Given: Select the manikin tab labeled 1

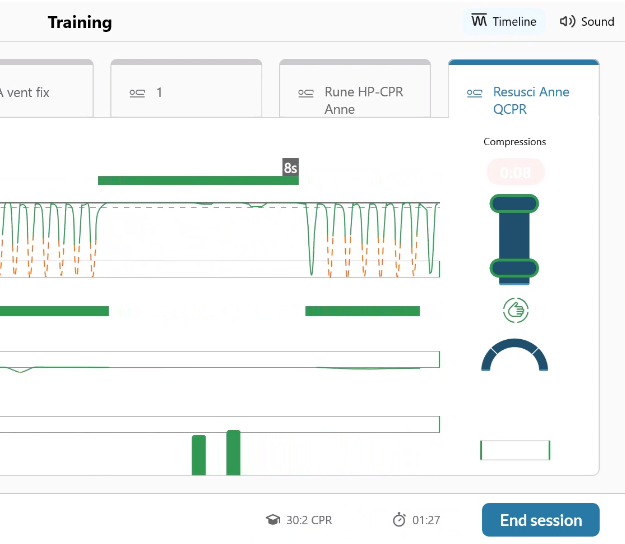Looking at the screenshot, I should pyautogui.click(x=185, y=93).
